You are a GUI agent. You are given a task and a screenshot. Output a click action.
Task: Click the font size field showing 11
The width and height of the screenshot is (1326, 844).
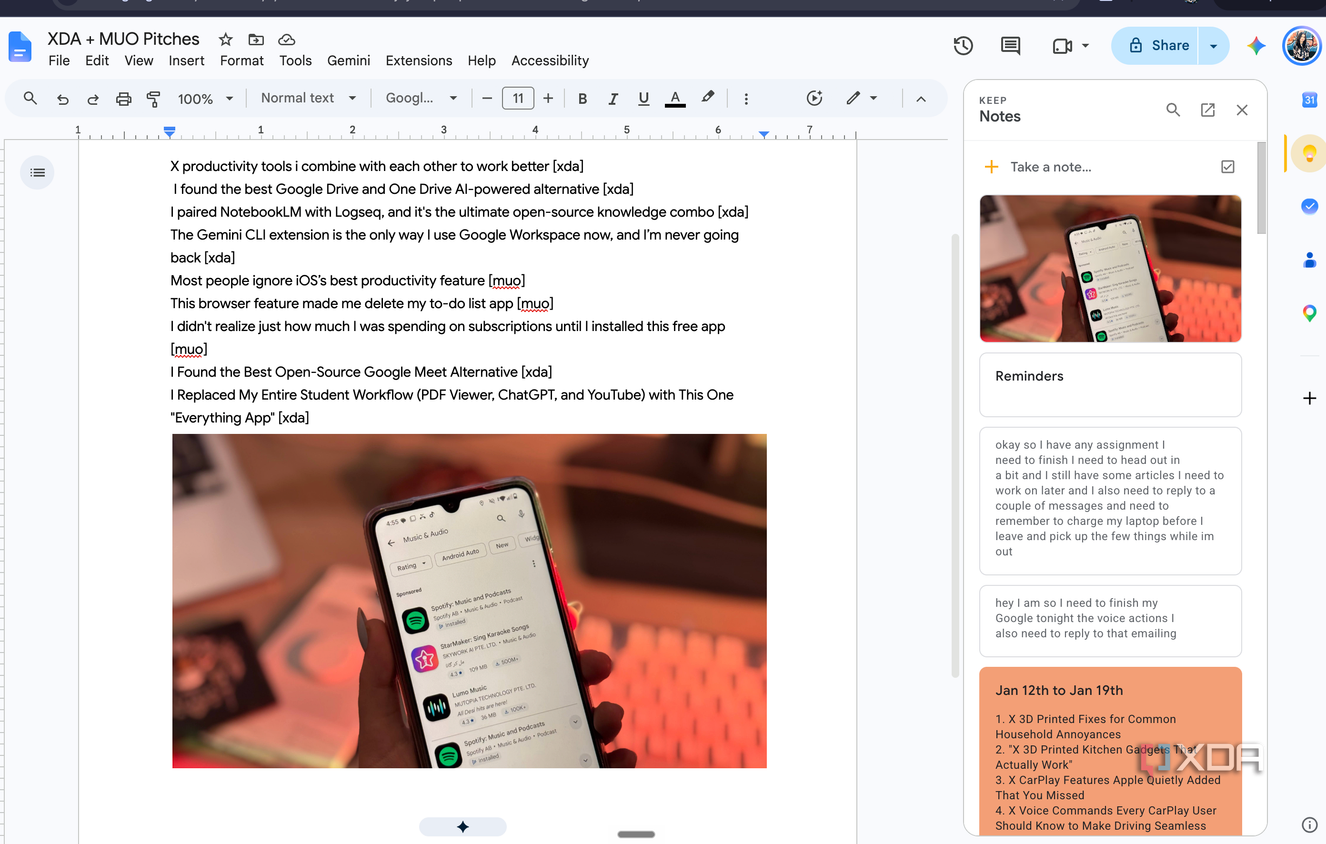click(517, 99)
